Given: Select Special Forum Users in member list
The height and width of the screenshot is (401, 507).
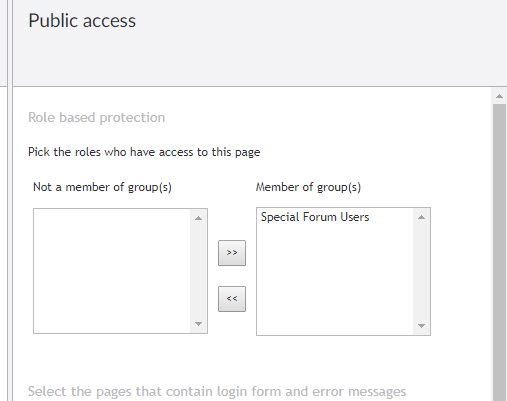Looking at the screenshot, I should click(315, 217).
